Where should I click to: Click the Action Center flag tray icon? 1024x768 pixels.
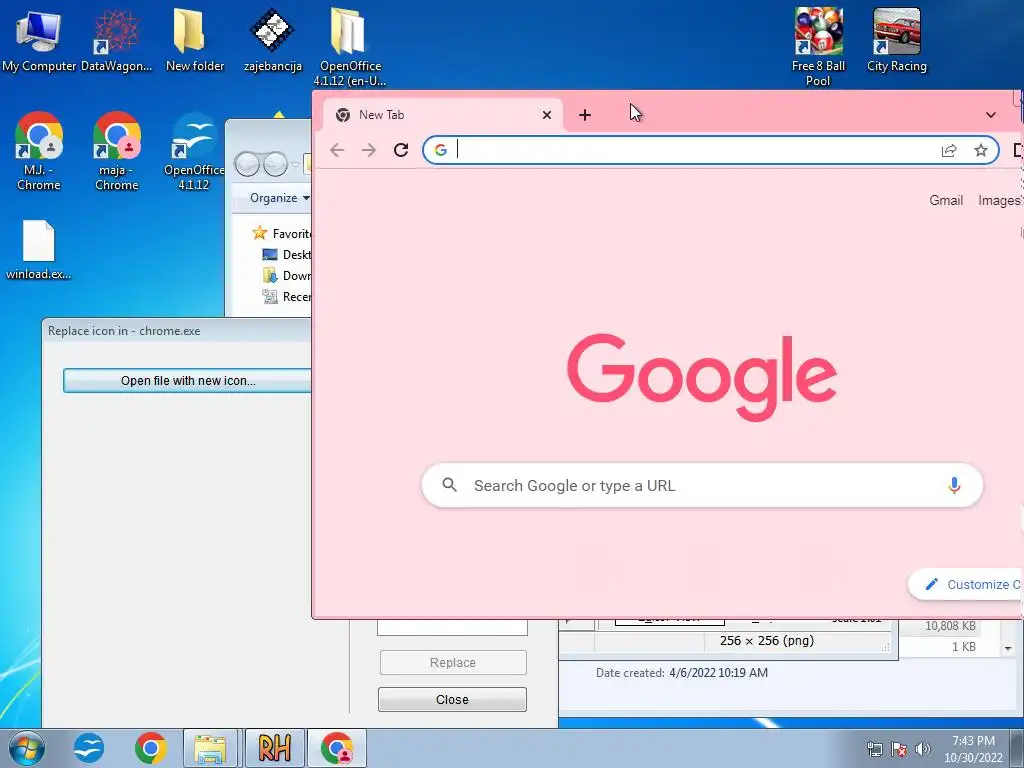click(x=899, y=749)
